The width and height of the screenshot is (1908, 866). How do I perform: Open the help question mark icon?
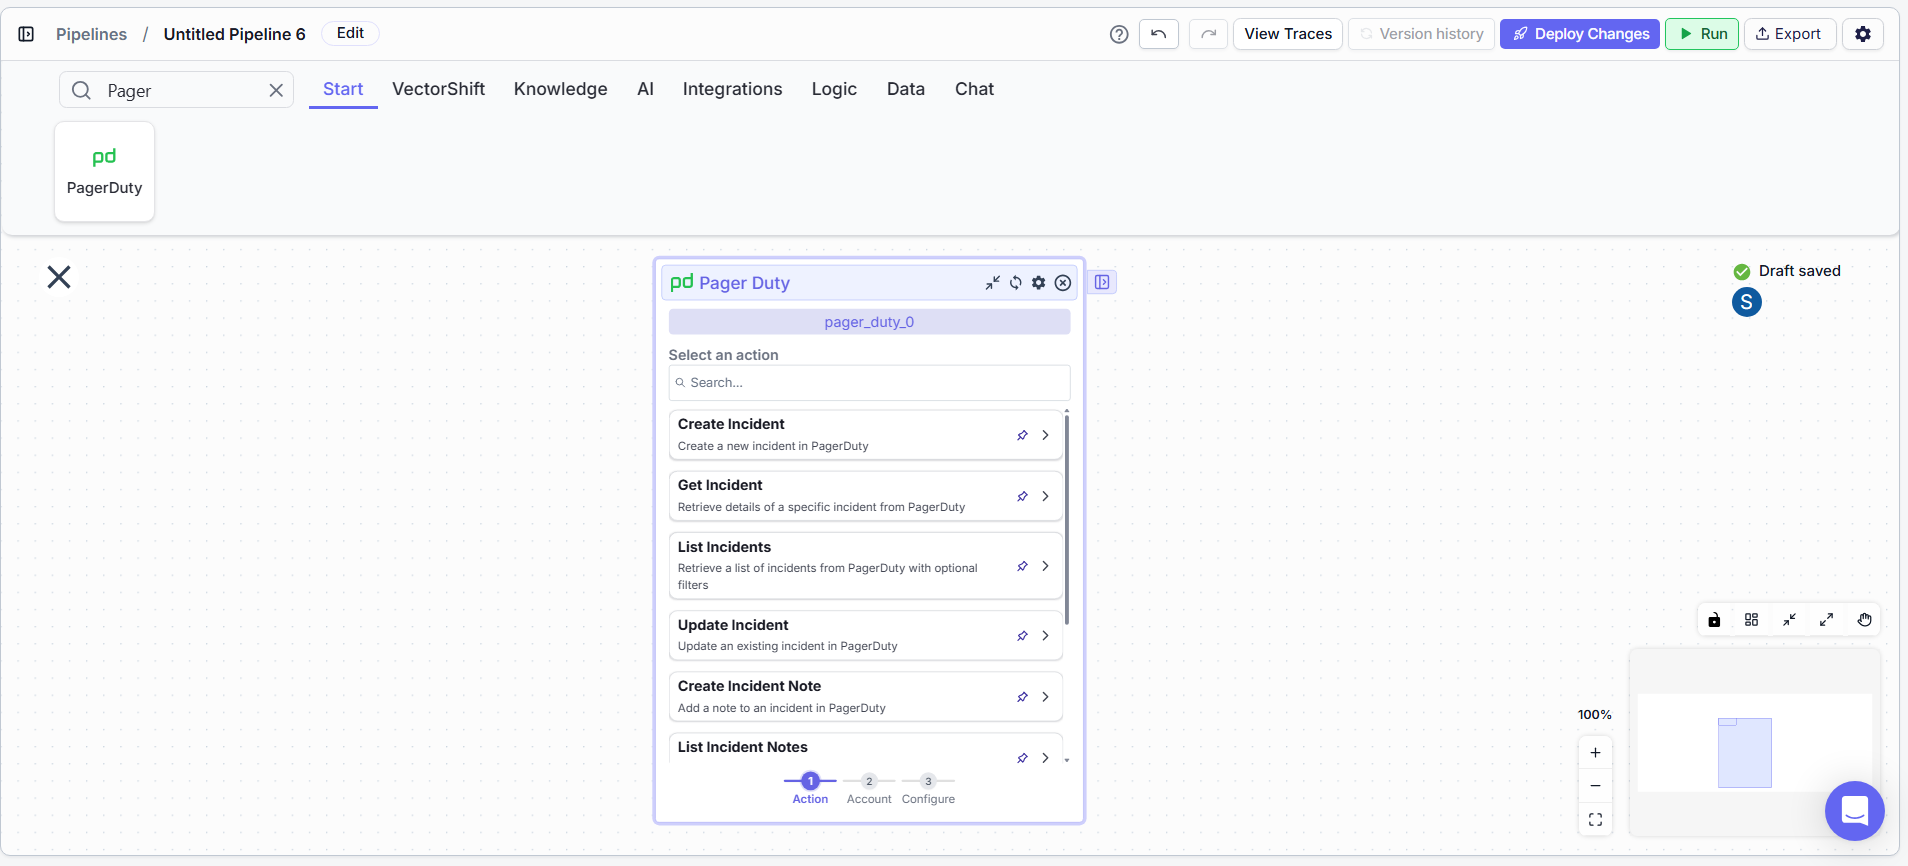(1119, 34)
